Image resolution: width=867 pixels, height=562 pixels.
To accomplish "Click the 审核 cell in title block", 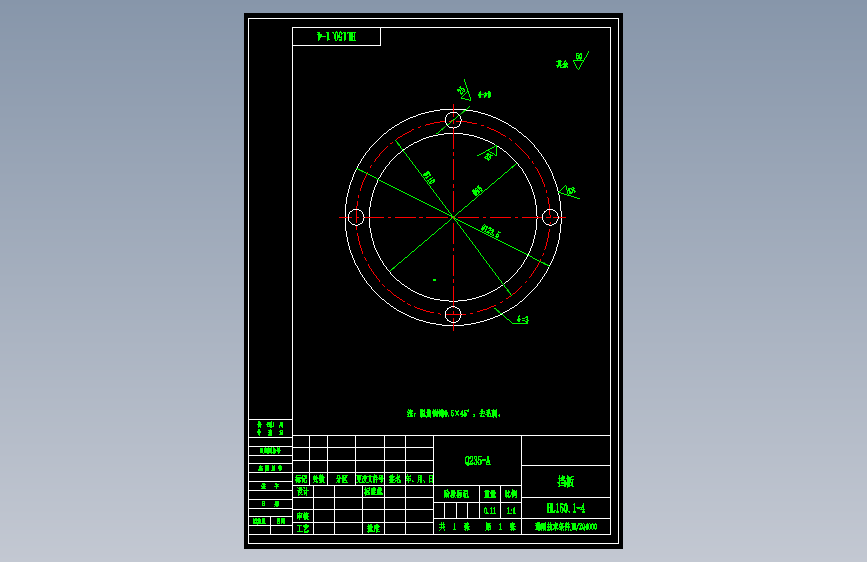I will coord(302,516).
